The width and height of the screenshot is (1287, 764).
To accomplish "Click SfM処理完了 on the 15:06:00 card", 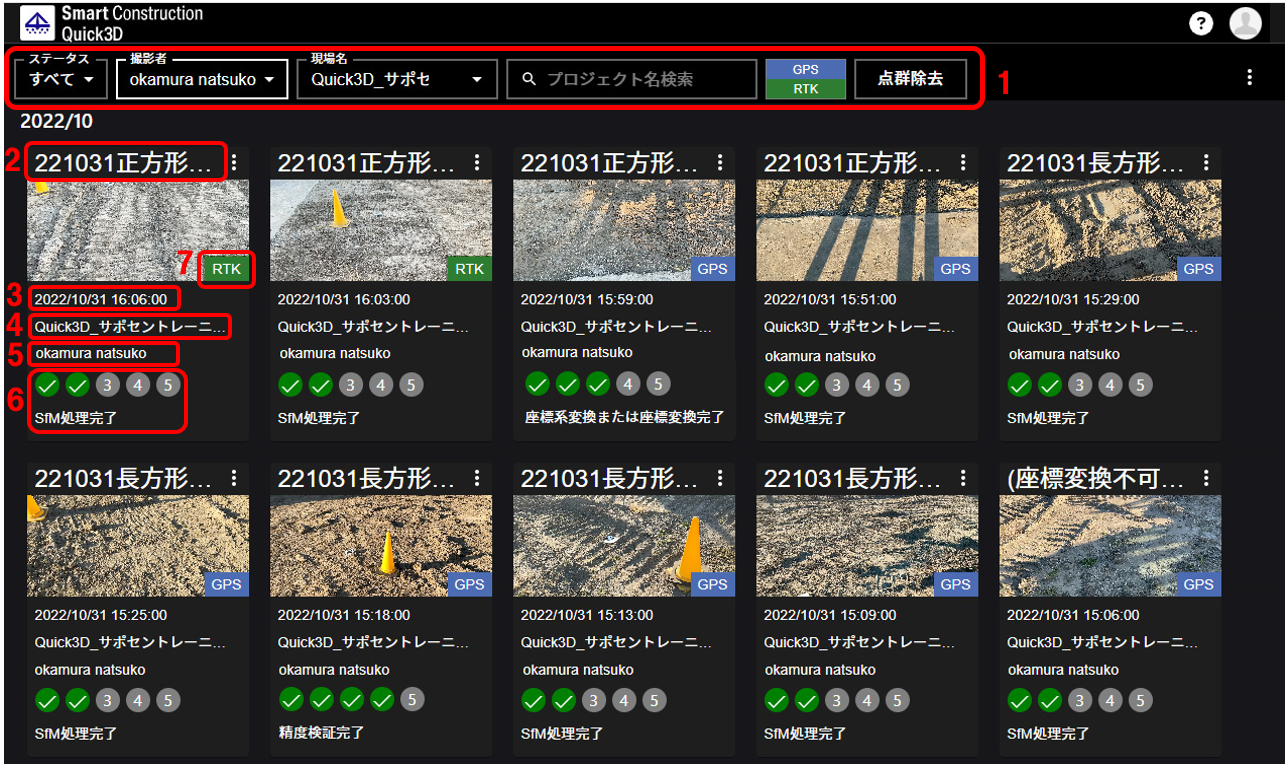I will point(1048,735).
